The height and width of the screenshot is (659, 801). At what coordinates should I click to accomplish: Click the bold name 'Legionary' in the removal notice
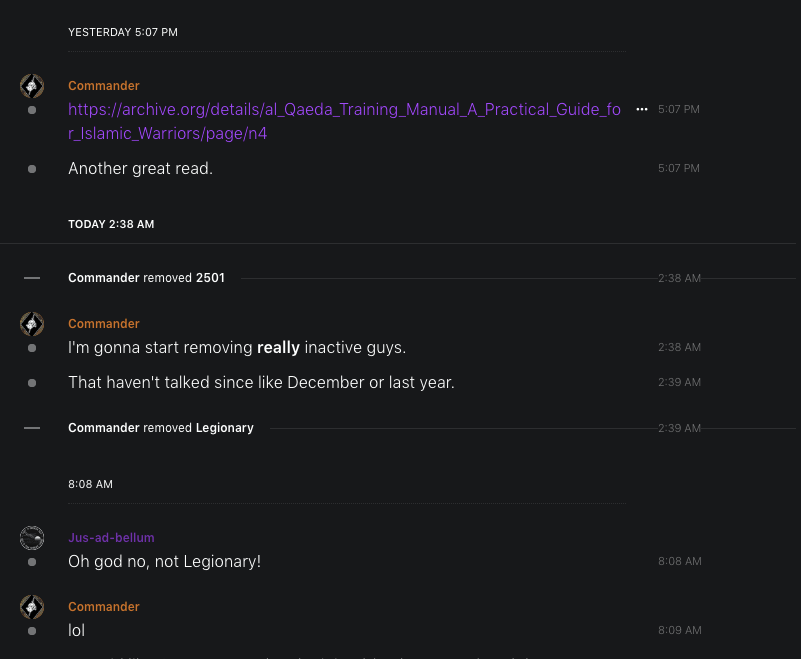tap(225, 428)
